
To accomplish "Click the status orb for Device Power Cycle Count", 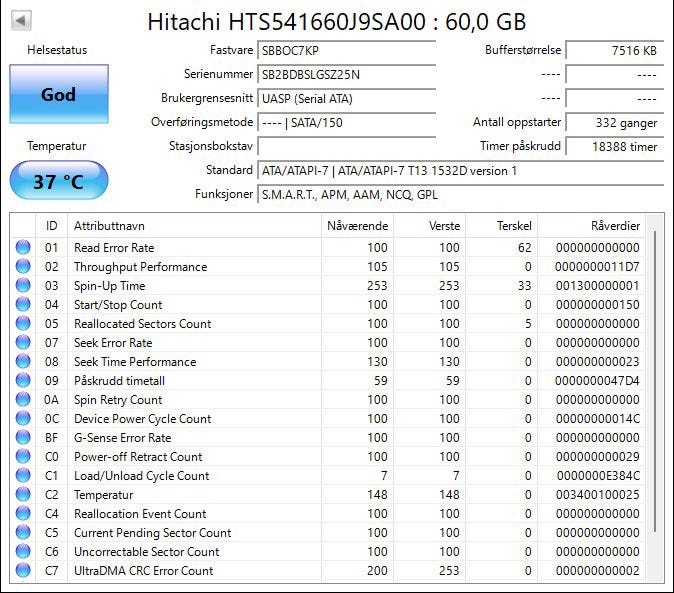I will (x=23, y=419).
